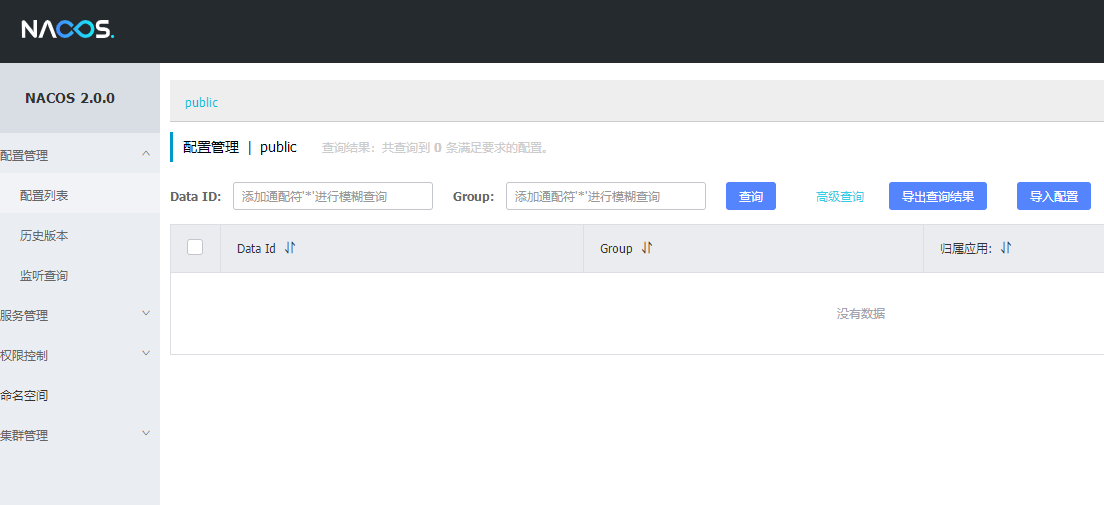Open 监听查询 in the sidebar
This screenshot has width=1104, height=505.
click(45, 275)
